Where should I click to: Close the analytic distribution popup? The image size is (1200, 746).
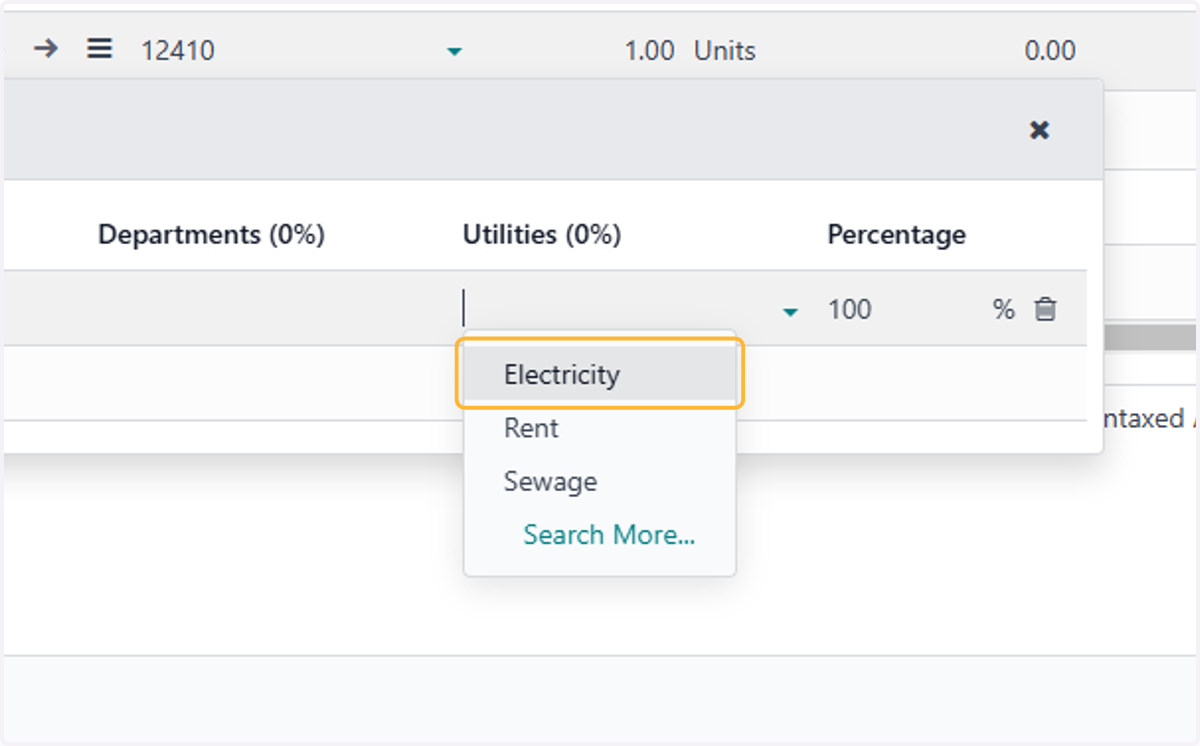(1040, 130)
